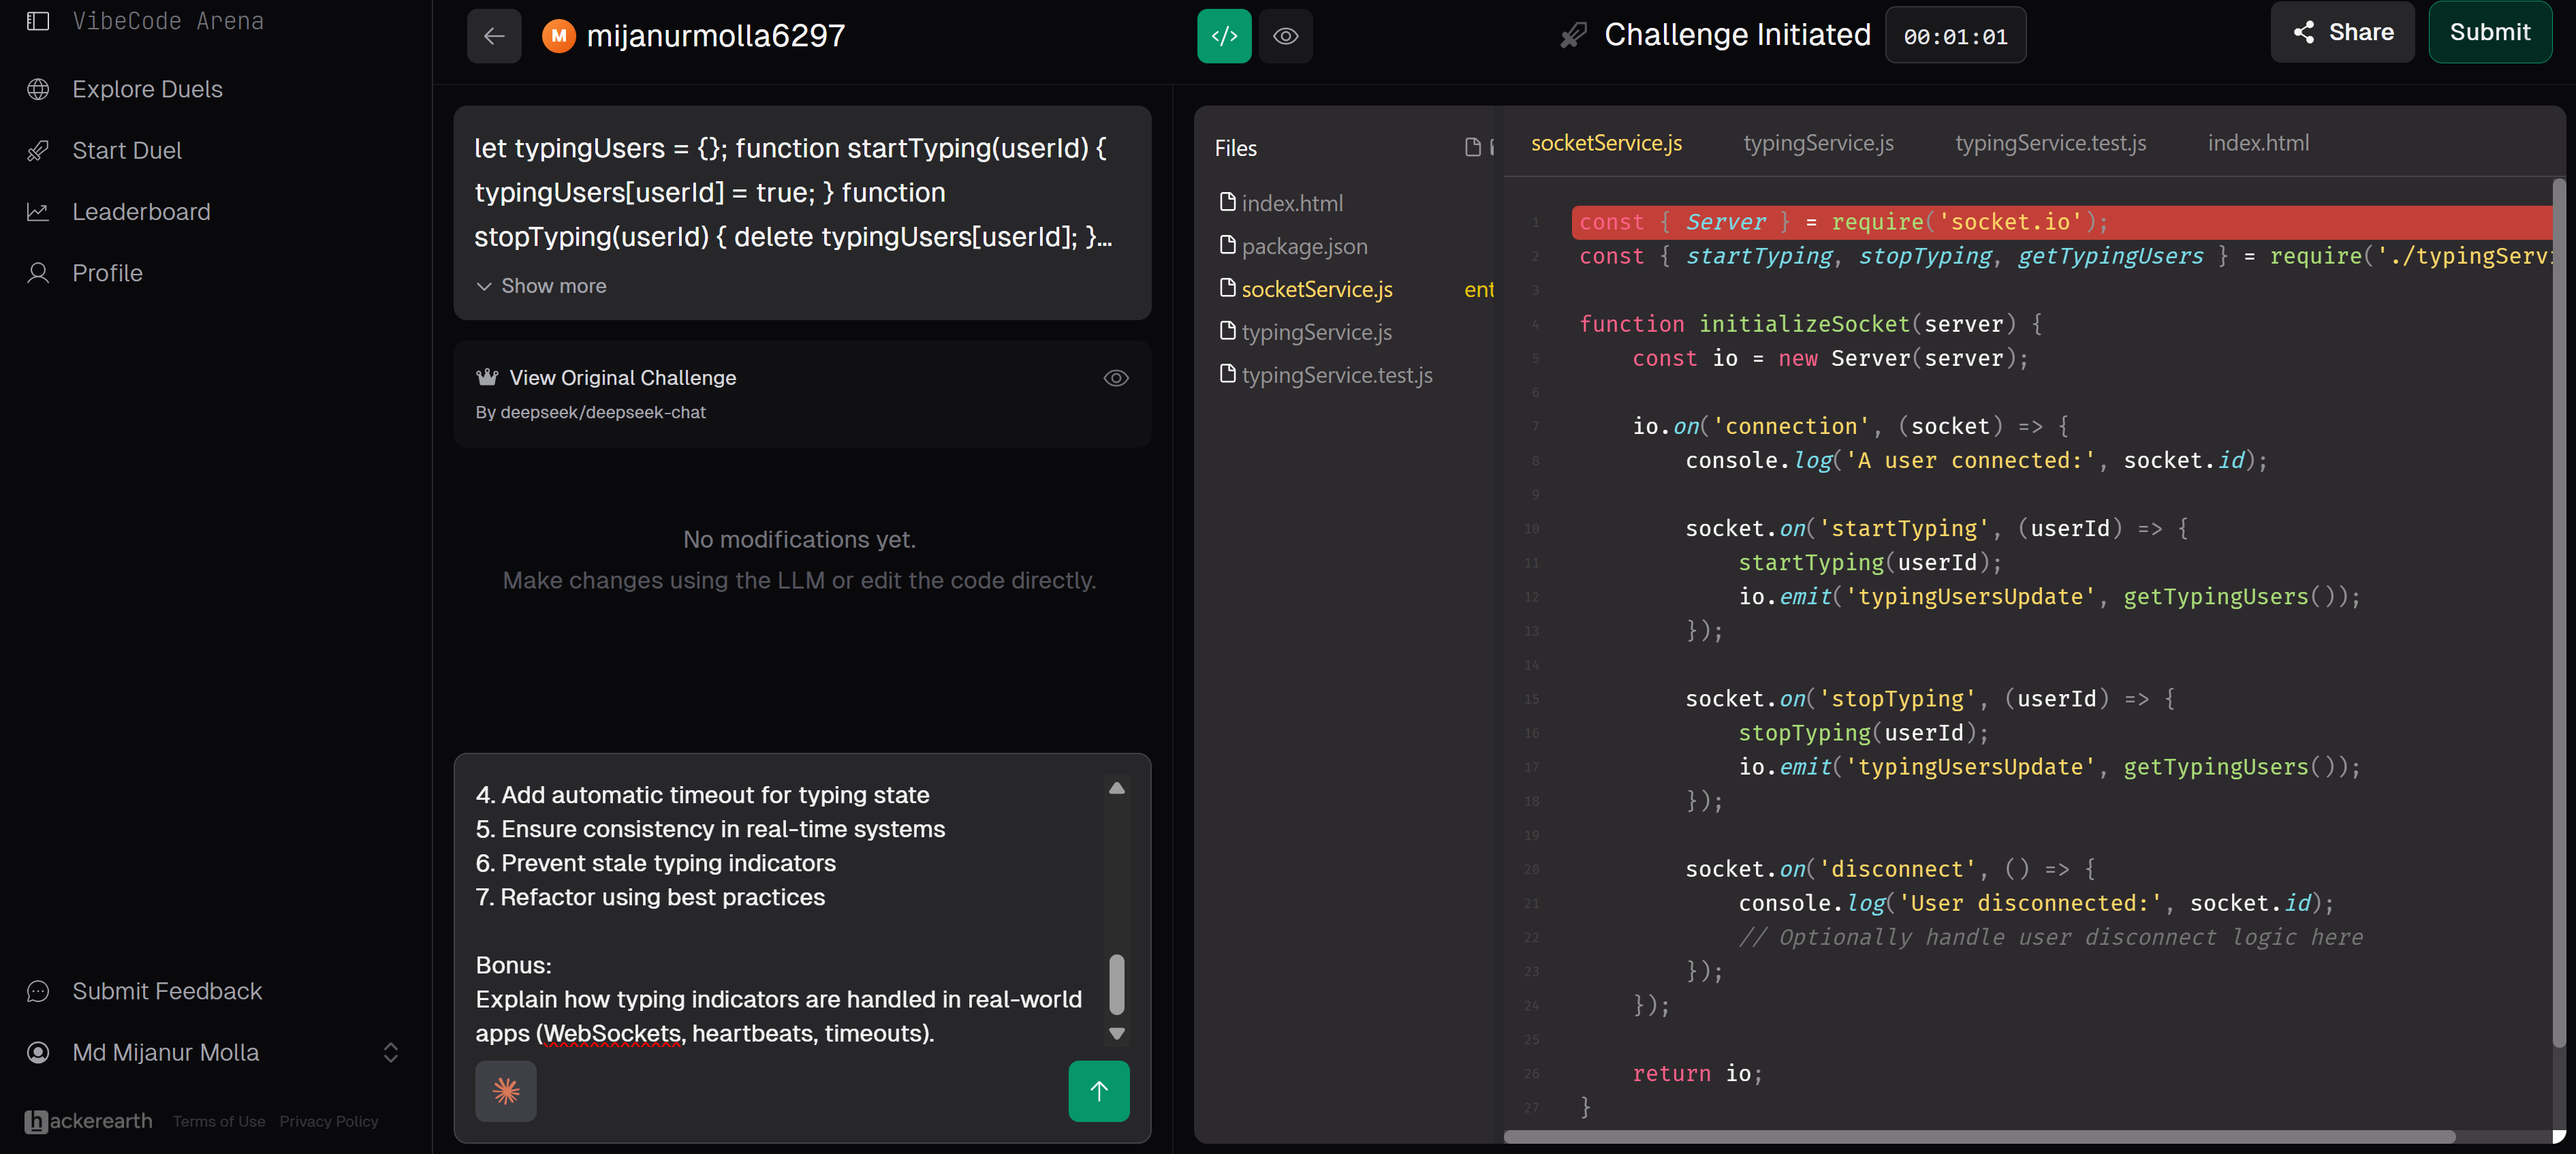Share the challenge
Screen dimensions: 2576x1154
click(x=2342, y=32)
